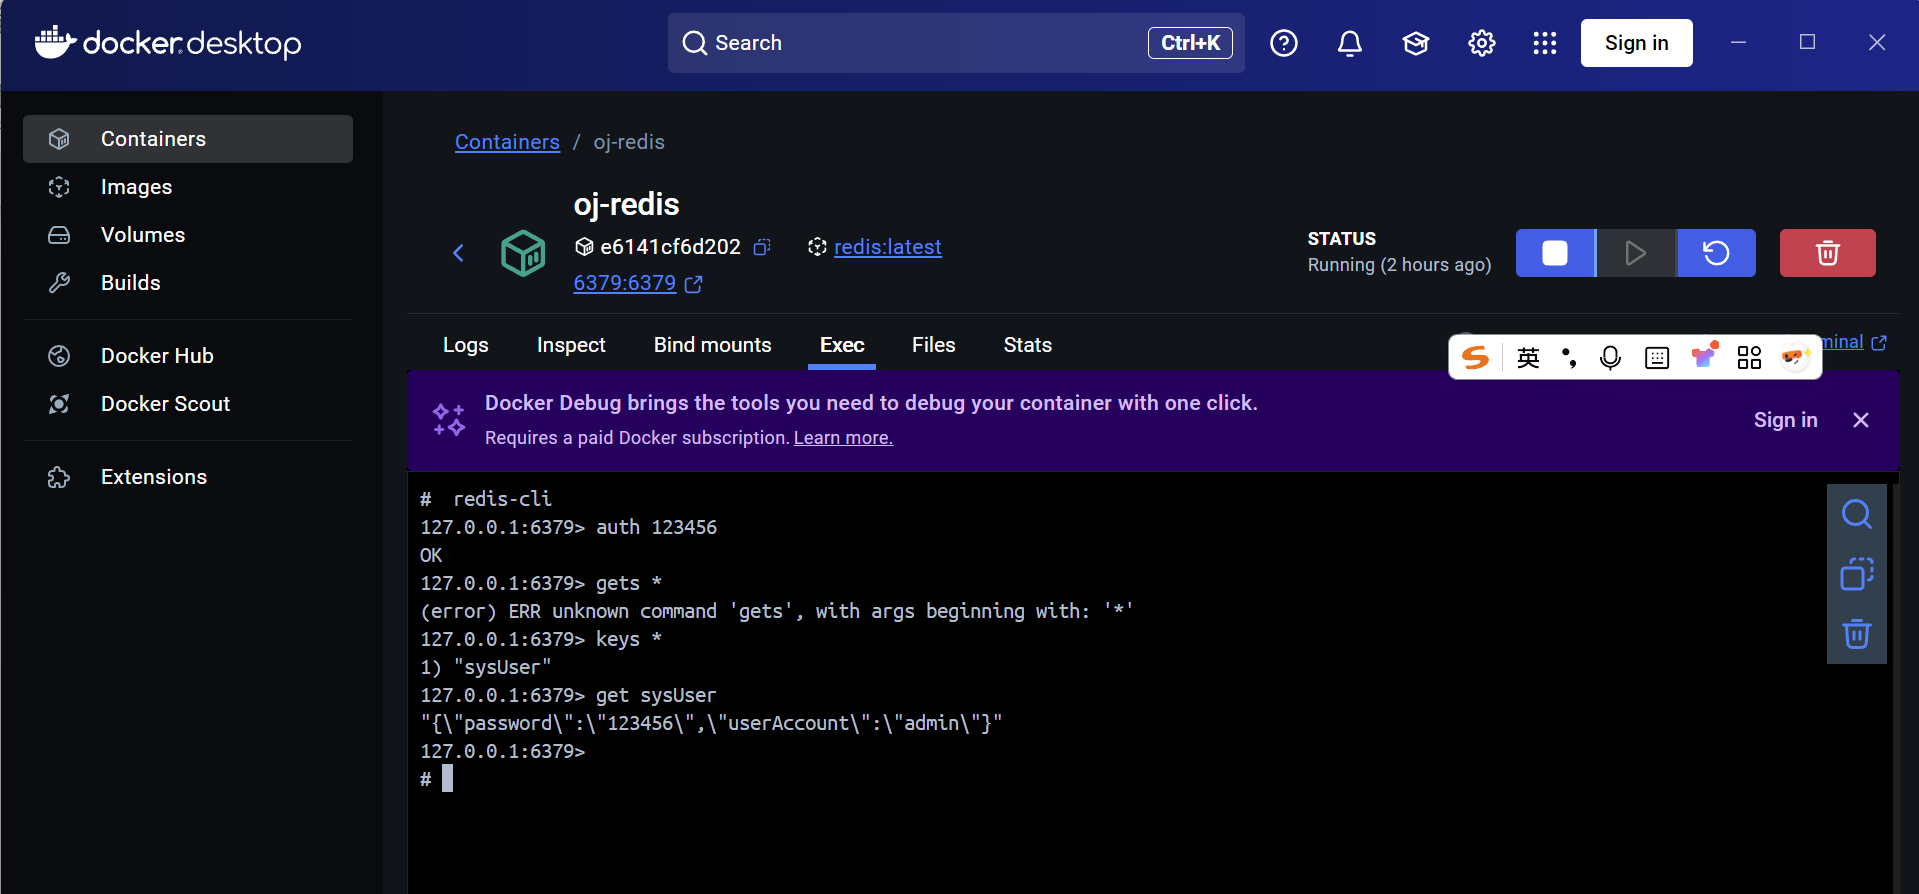Screen dimensions: 1919x894
Task: Delete the oj-redis container
Action: point(1827,253)
